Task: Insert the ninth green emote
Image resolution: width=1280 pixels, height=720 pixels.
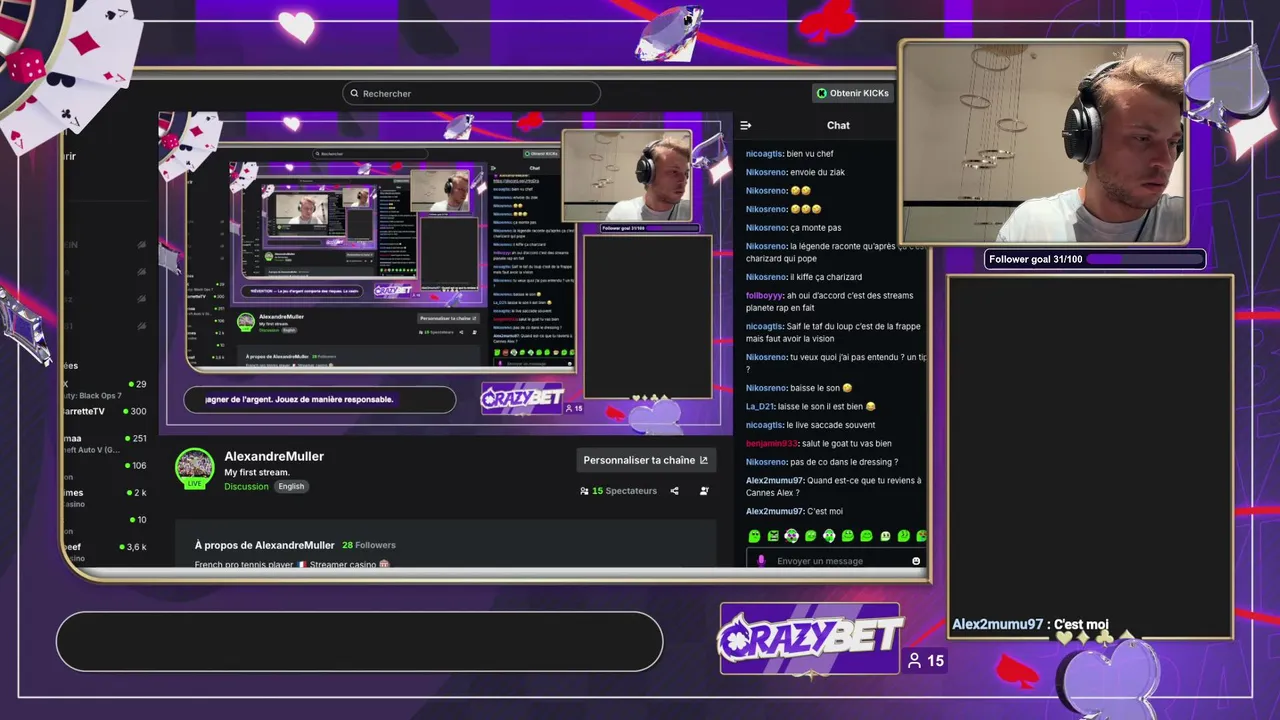Action: point(903,536)
